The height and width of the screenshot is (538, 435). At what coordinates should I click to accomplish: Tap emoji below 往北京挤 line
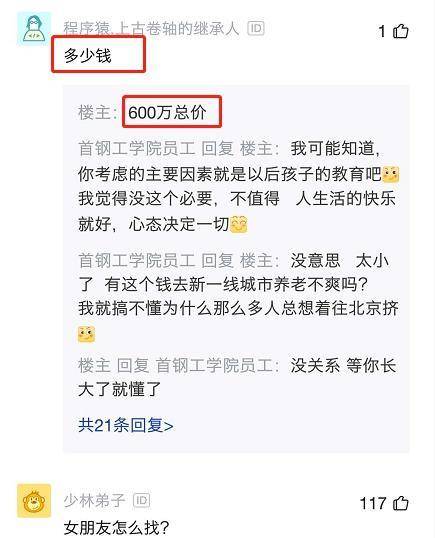(x=86, y=334)
